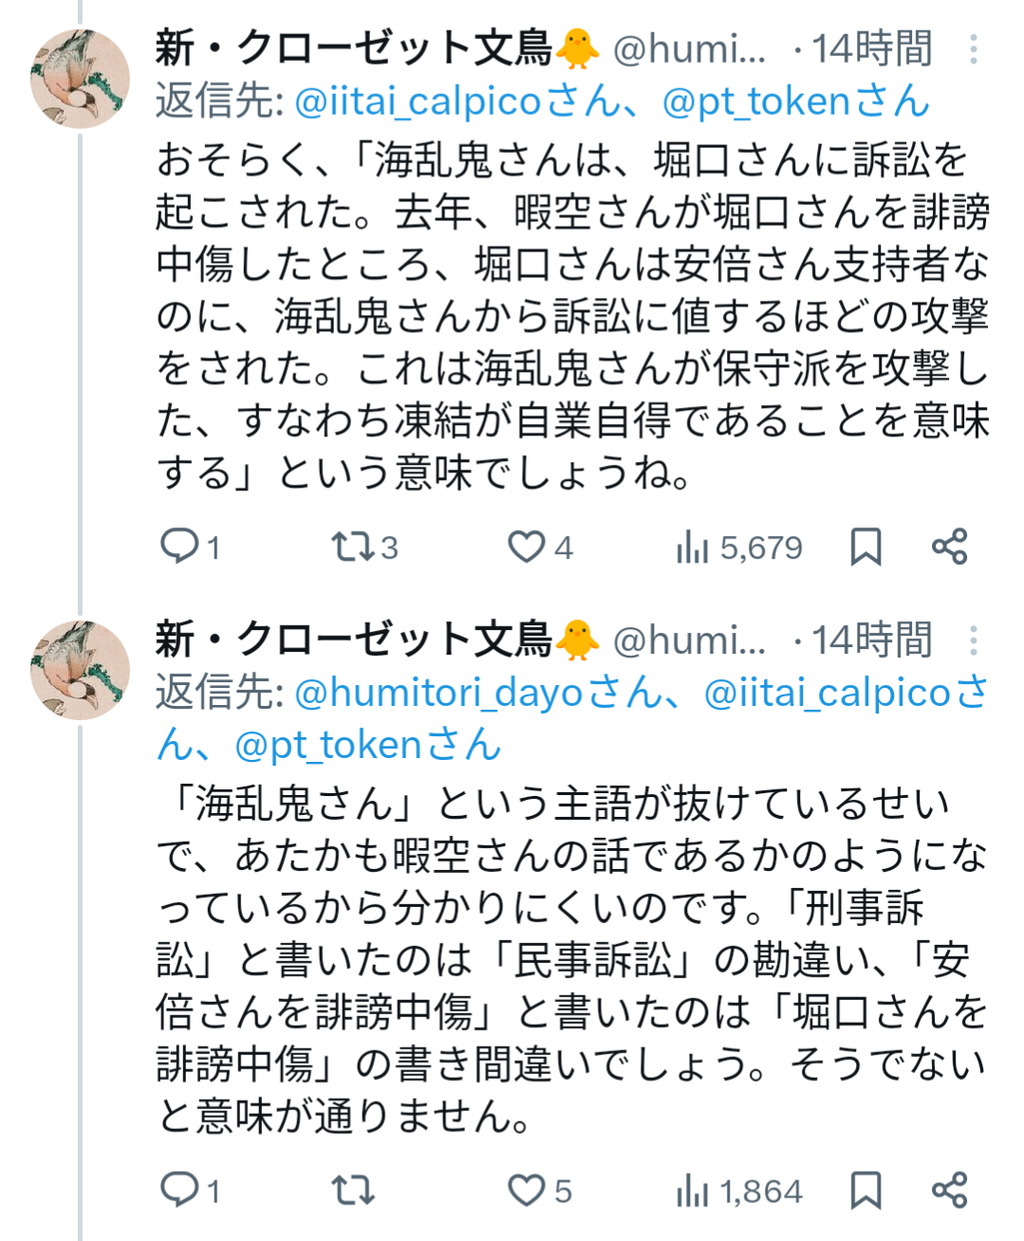
Task: Like the second tweet with 5 likes
Action: point(526,1190)
